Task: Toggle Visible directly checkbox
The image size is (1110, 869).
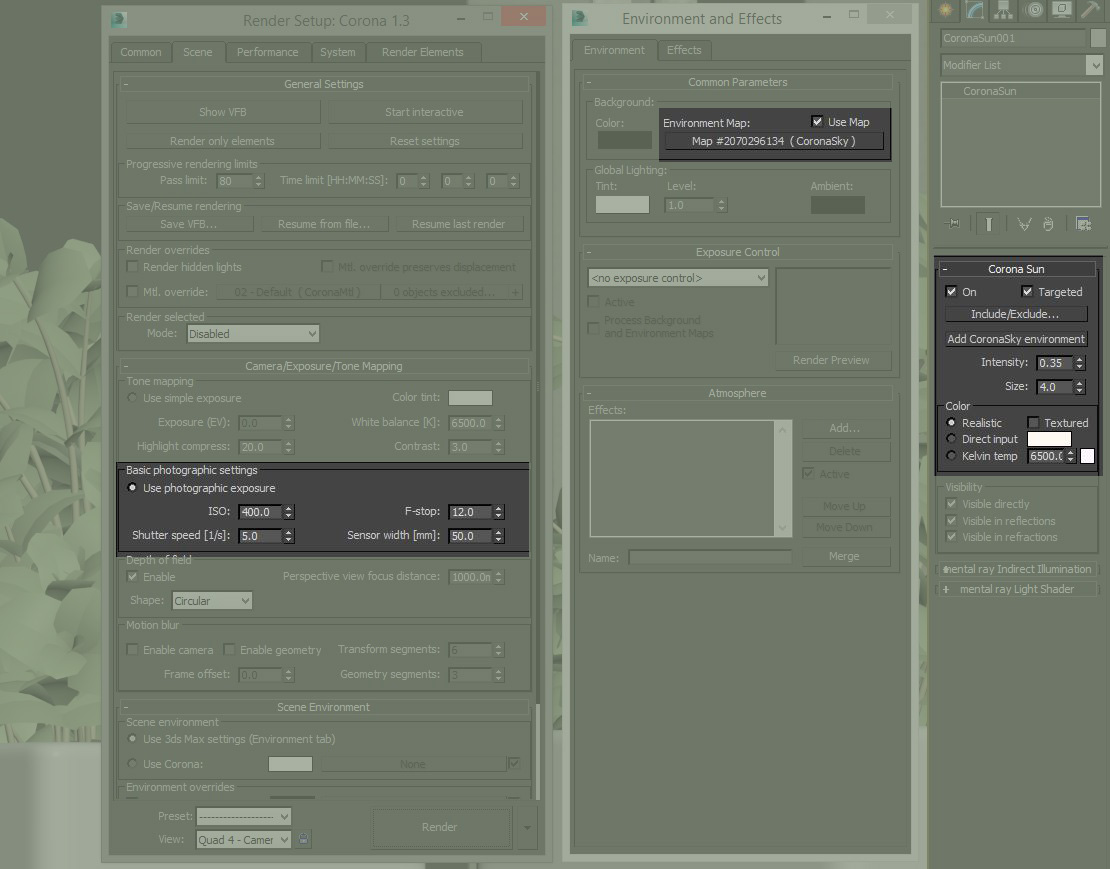Action: tap(951, 504)
